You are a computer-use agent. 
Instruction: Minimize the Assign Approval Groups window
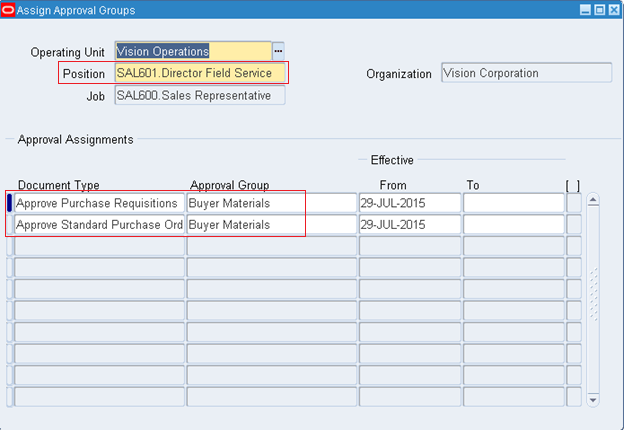(583, 10)
